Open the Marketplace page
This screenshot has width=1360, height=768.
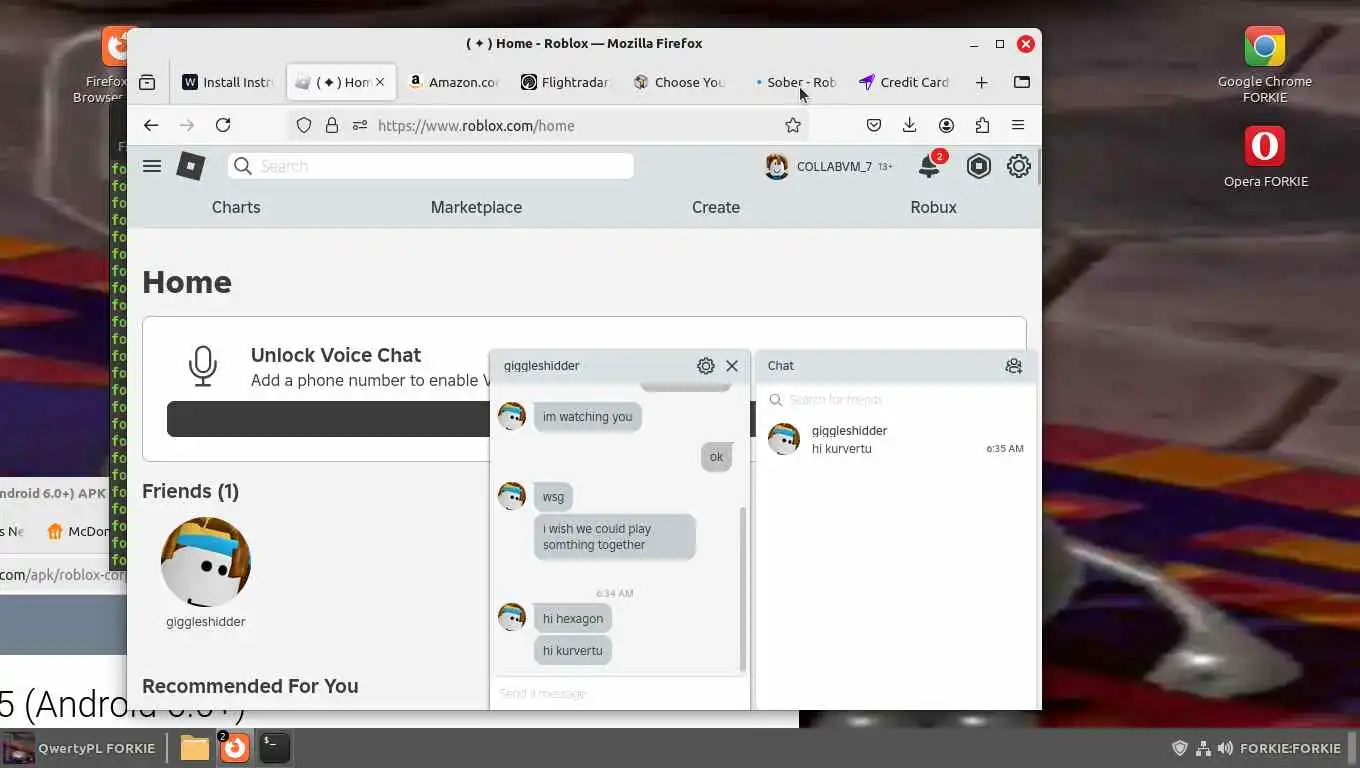click(476, 207)
